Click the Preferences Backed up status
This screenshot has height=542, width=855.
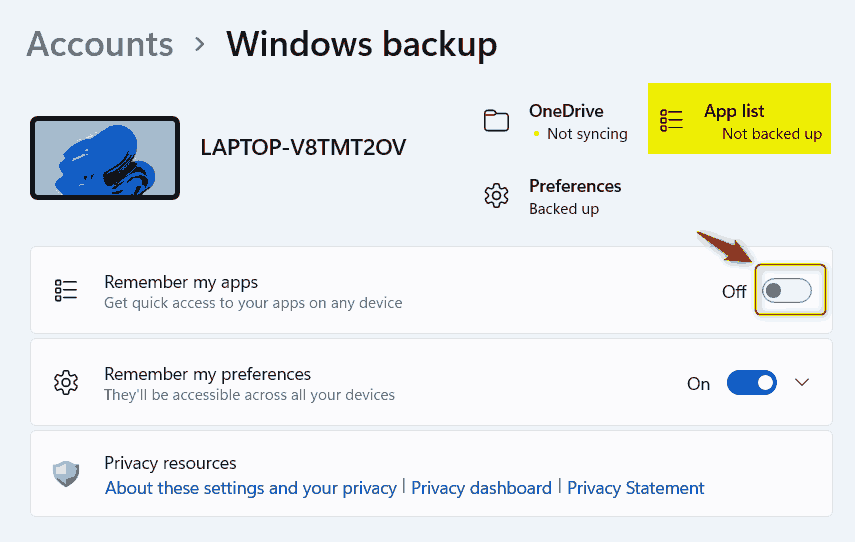pos(564,209)
